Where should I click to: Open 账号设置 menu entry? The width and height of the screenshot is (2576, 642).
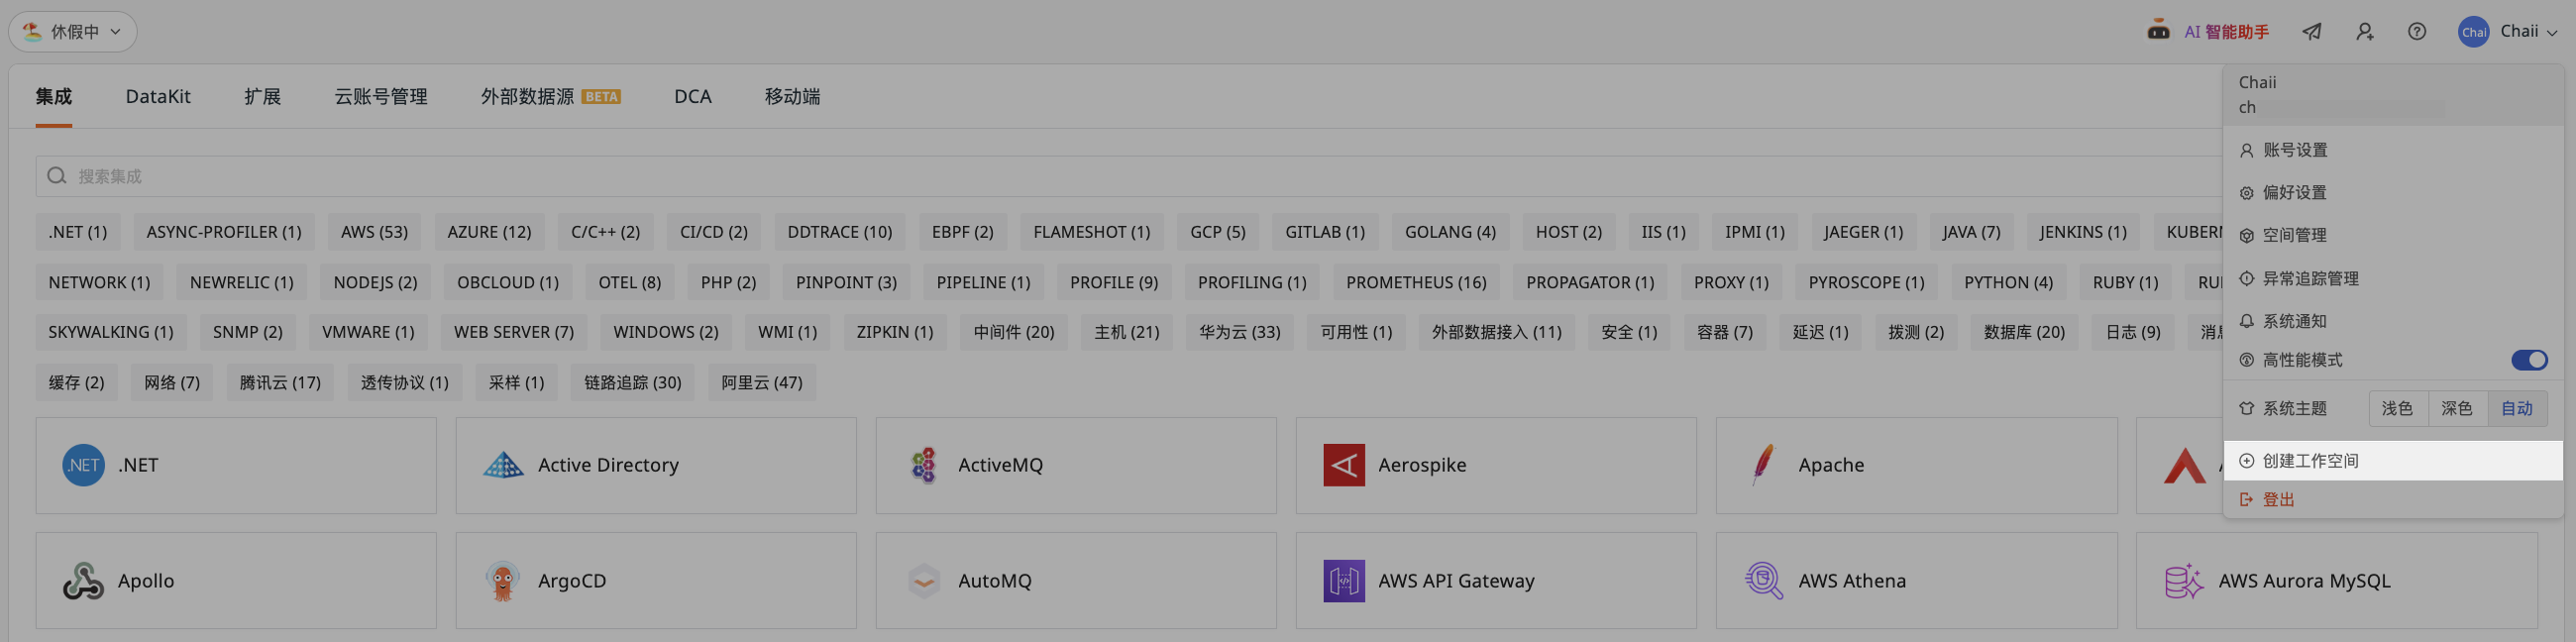point(2393,150)
